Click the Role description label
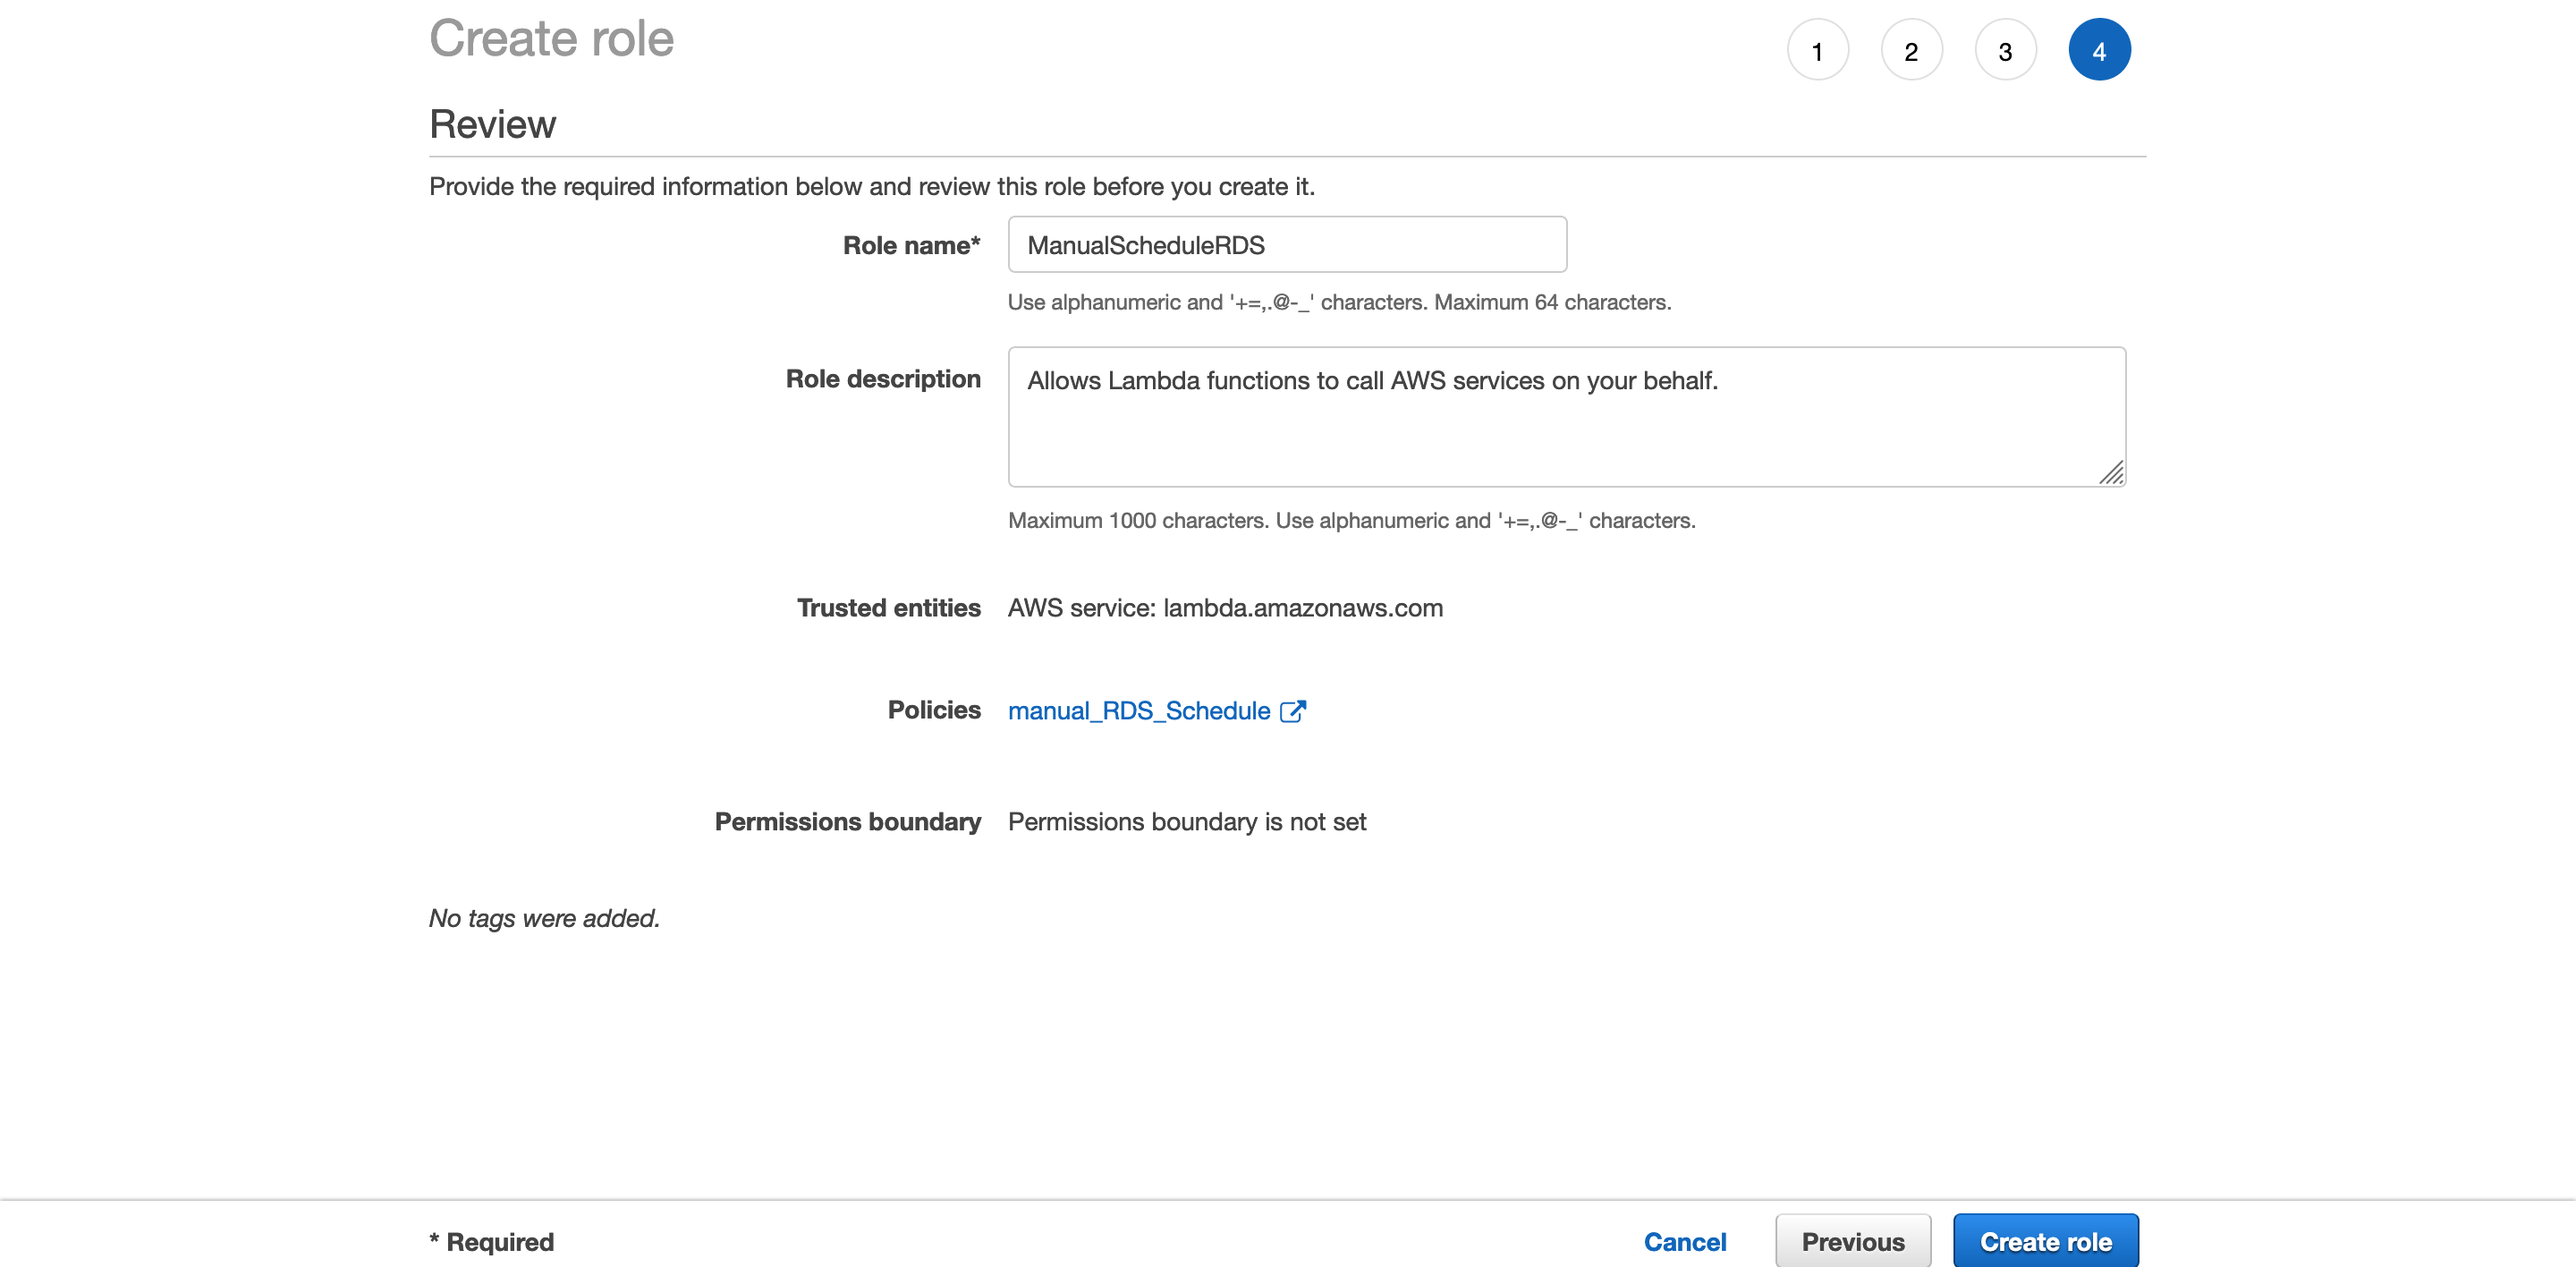2576x1267 pixels. point(883,379)
